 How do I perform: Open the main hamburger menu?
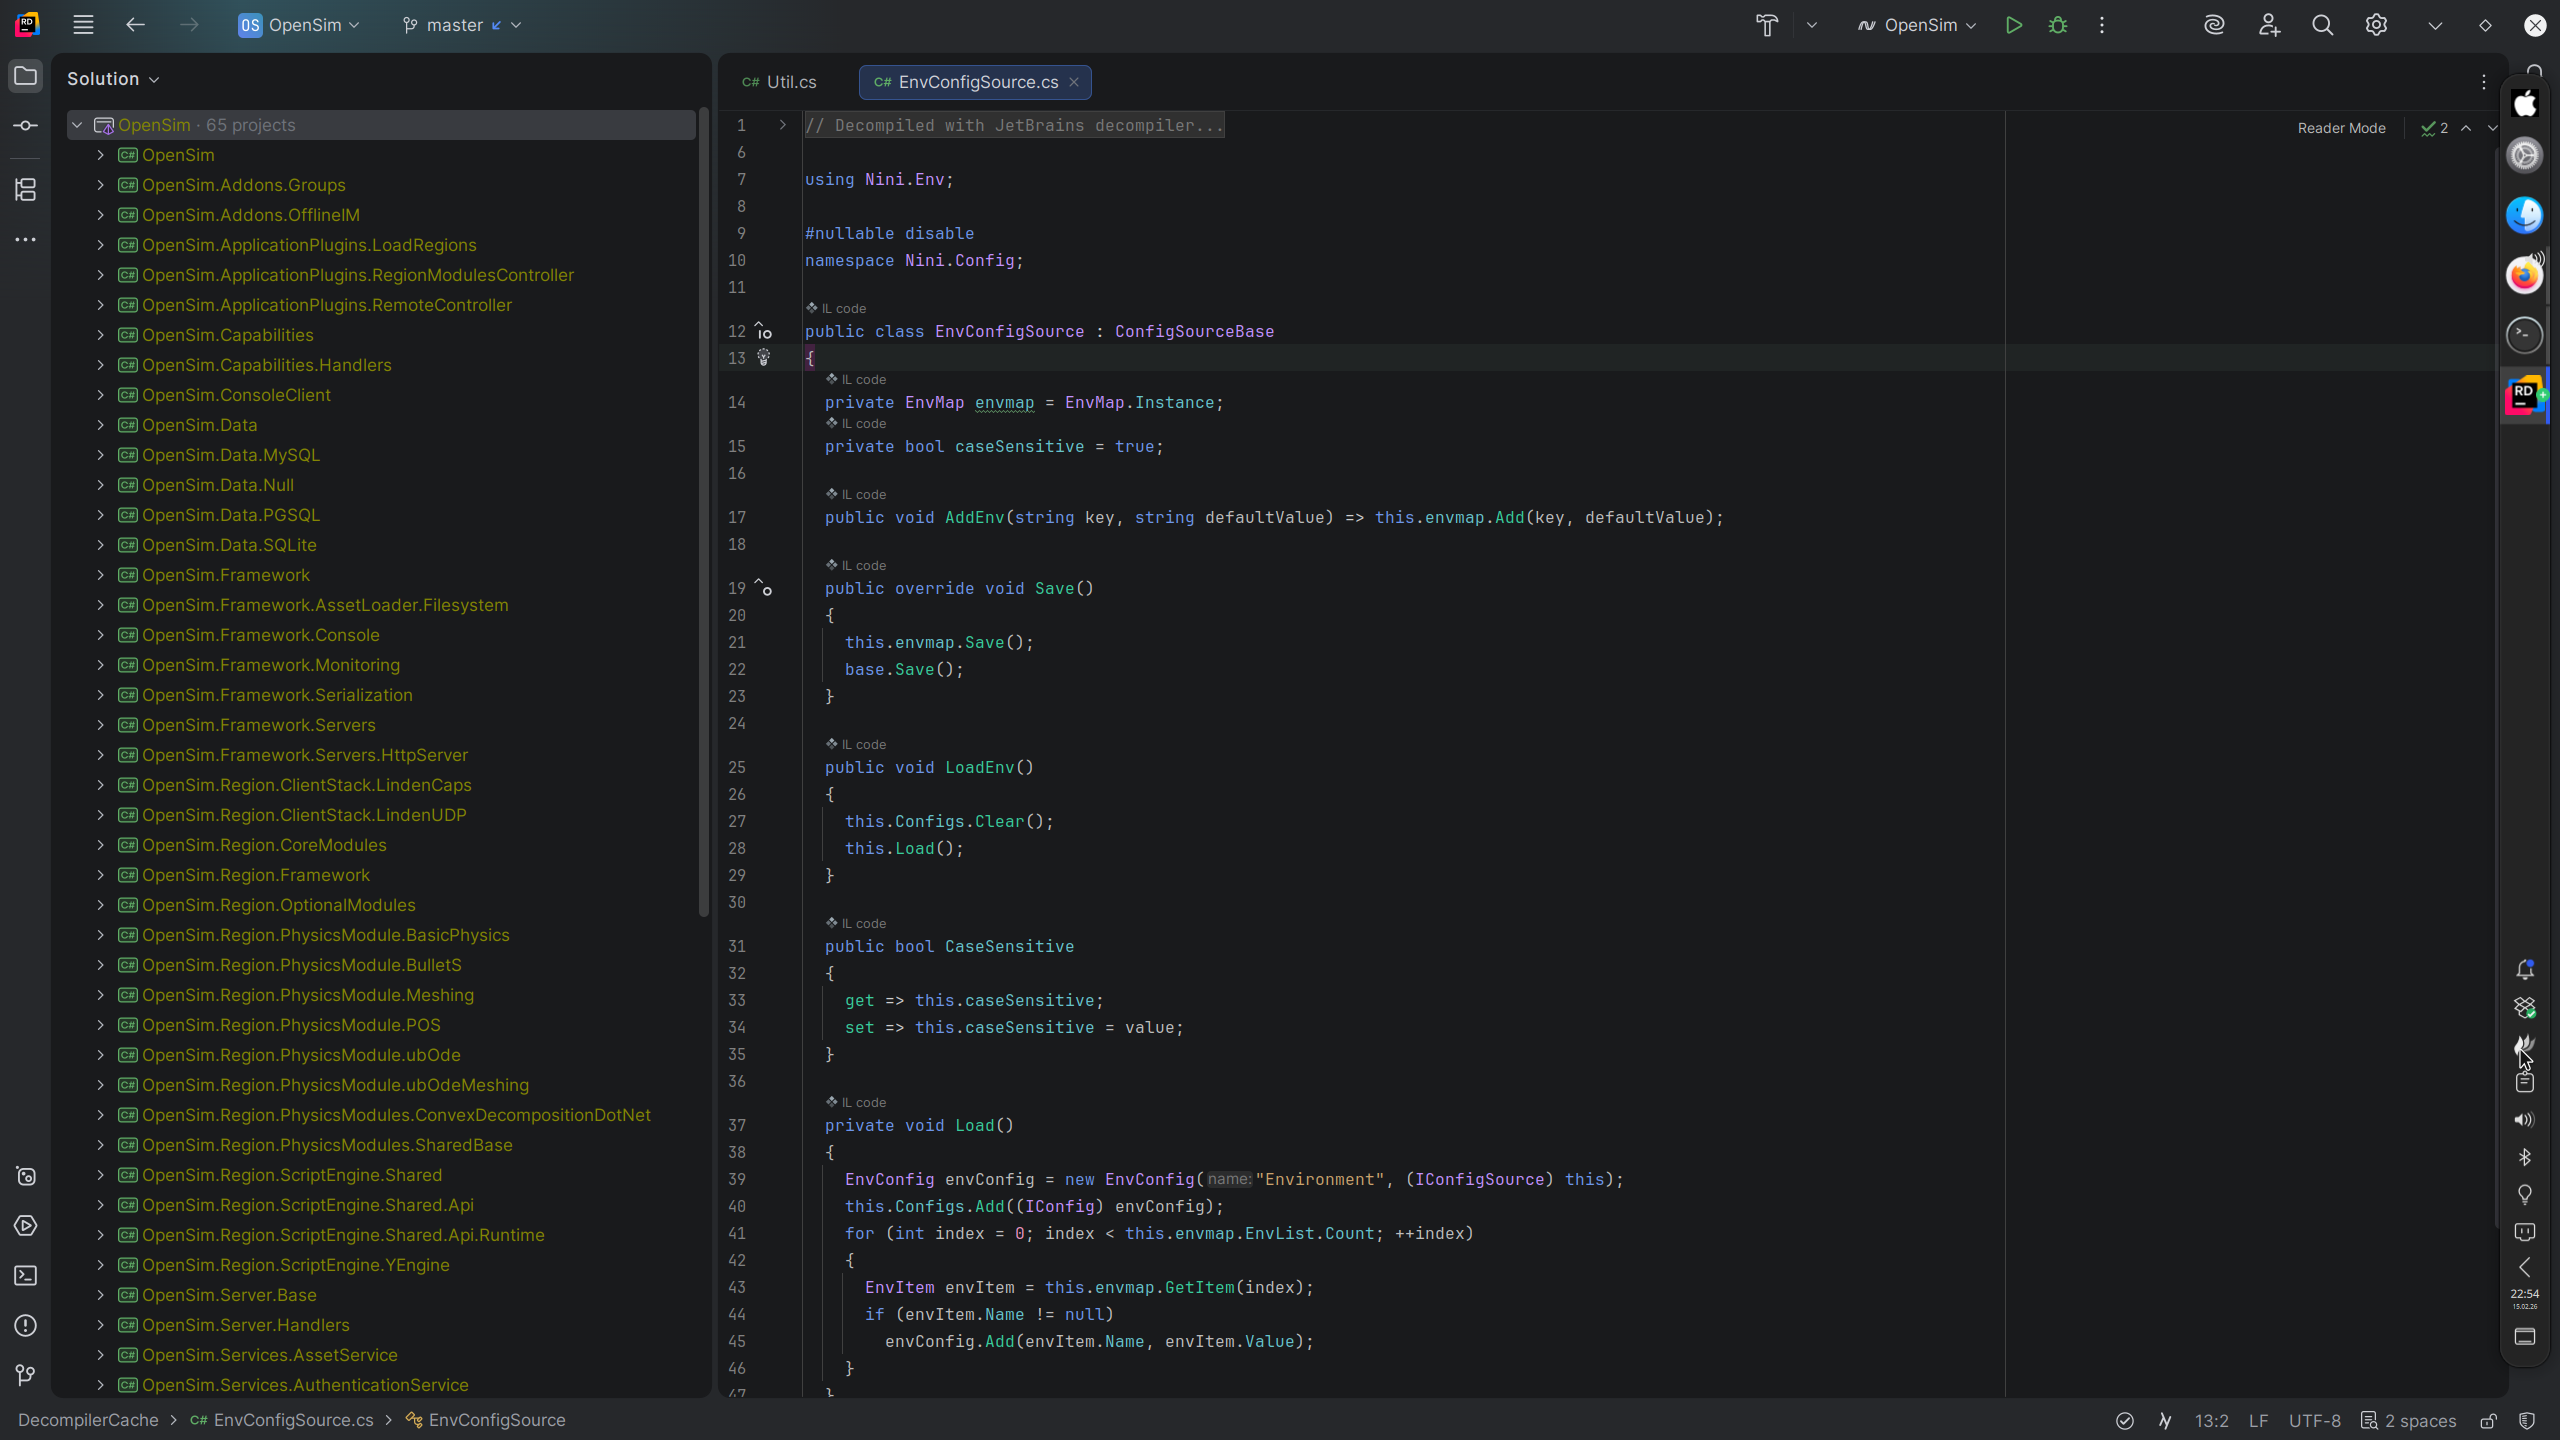83,26
